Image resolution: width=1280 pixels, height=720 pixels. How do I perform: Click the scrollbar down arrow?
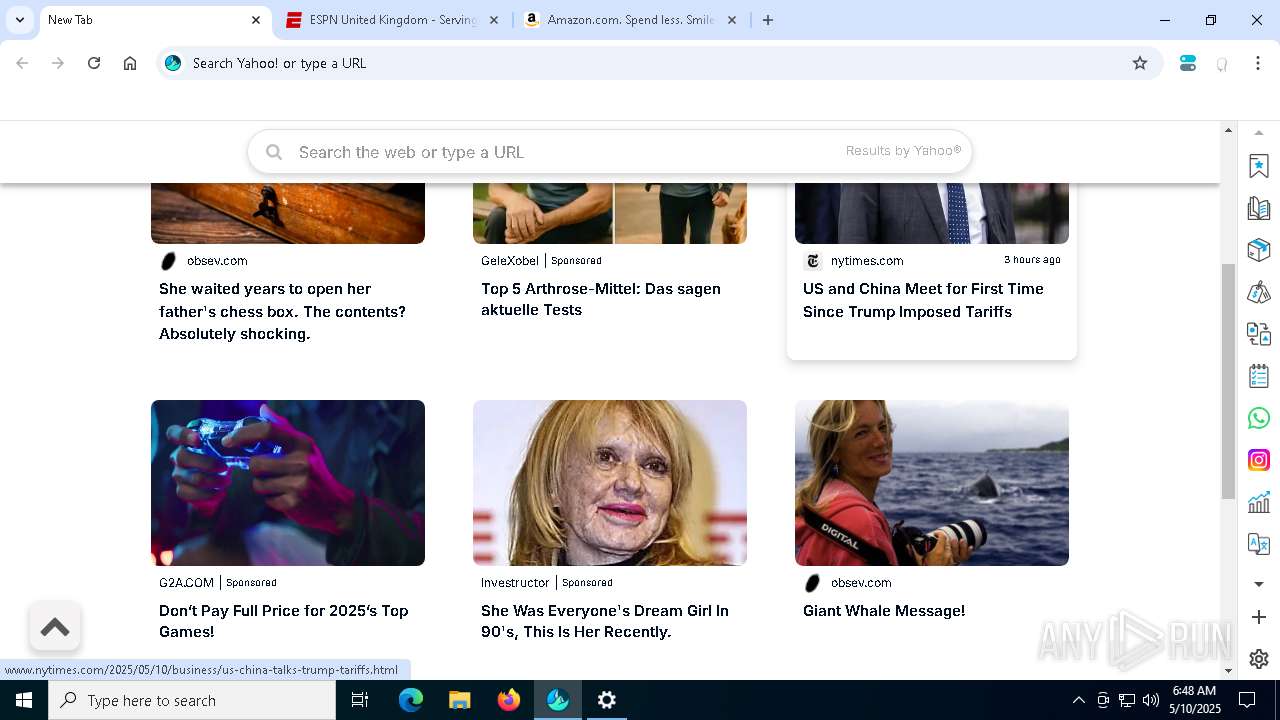[1228, 671]
